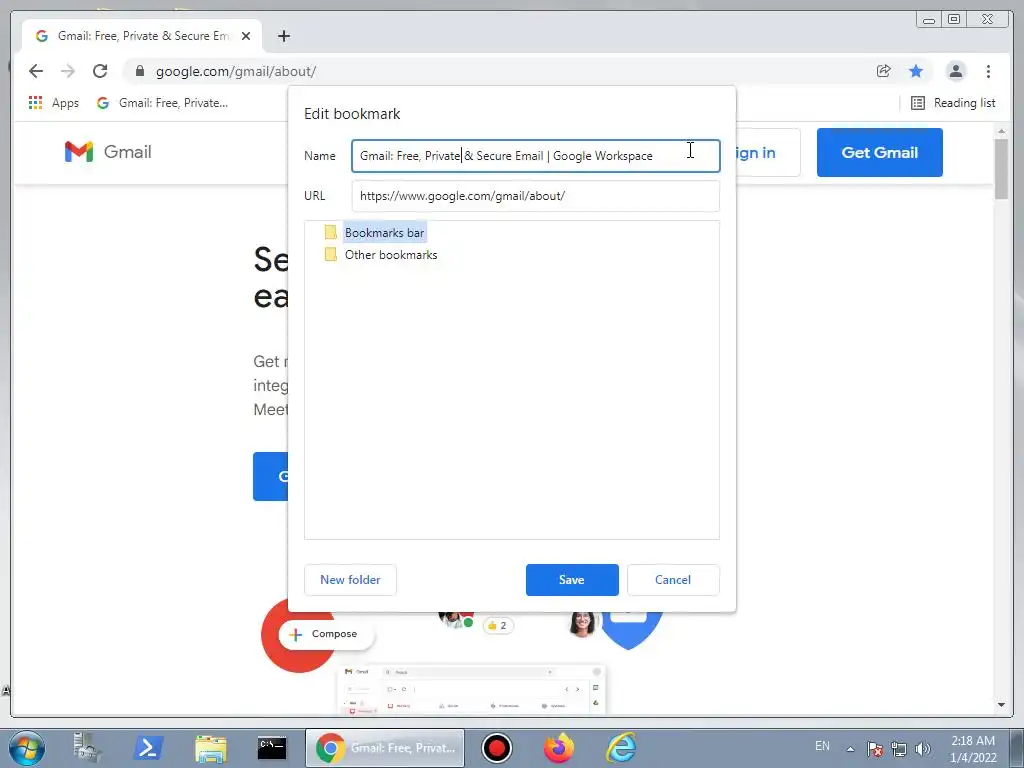Click the red record icon in taskbar

496,748
